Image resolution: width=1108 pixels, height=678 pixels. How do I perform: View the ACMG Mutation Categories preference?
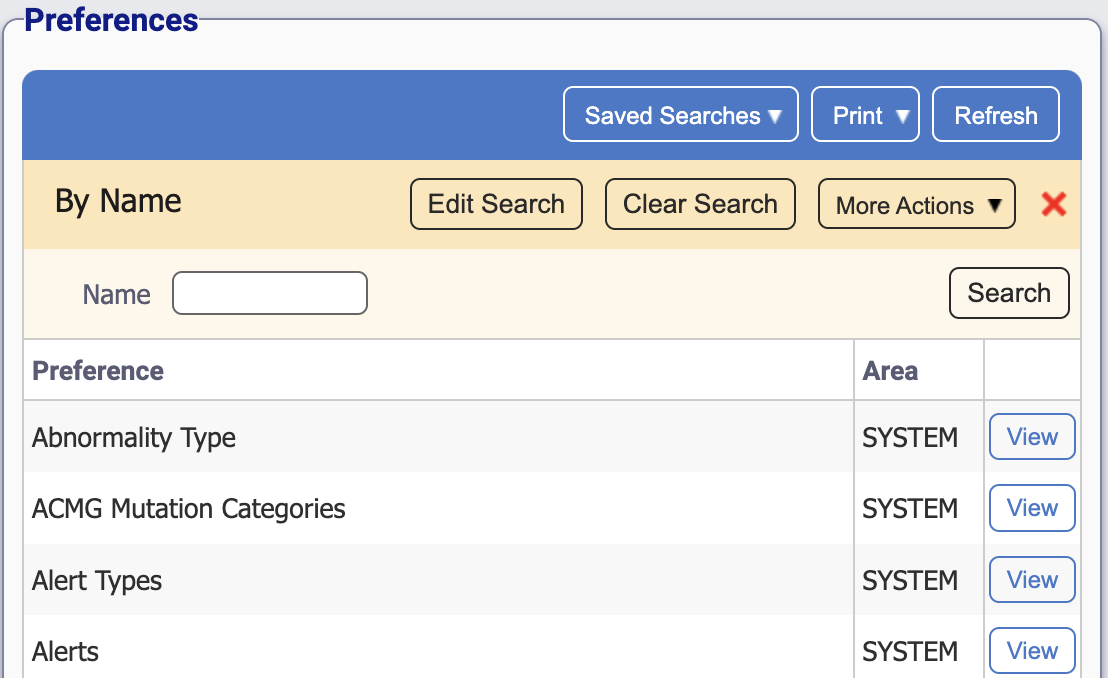click(1032, 508)
